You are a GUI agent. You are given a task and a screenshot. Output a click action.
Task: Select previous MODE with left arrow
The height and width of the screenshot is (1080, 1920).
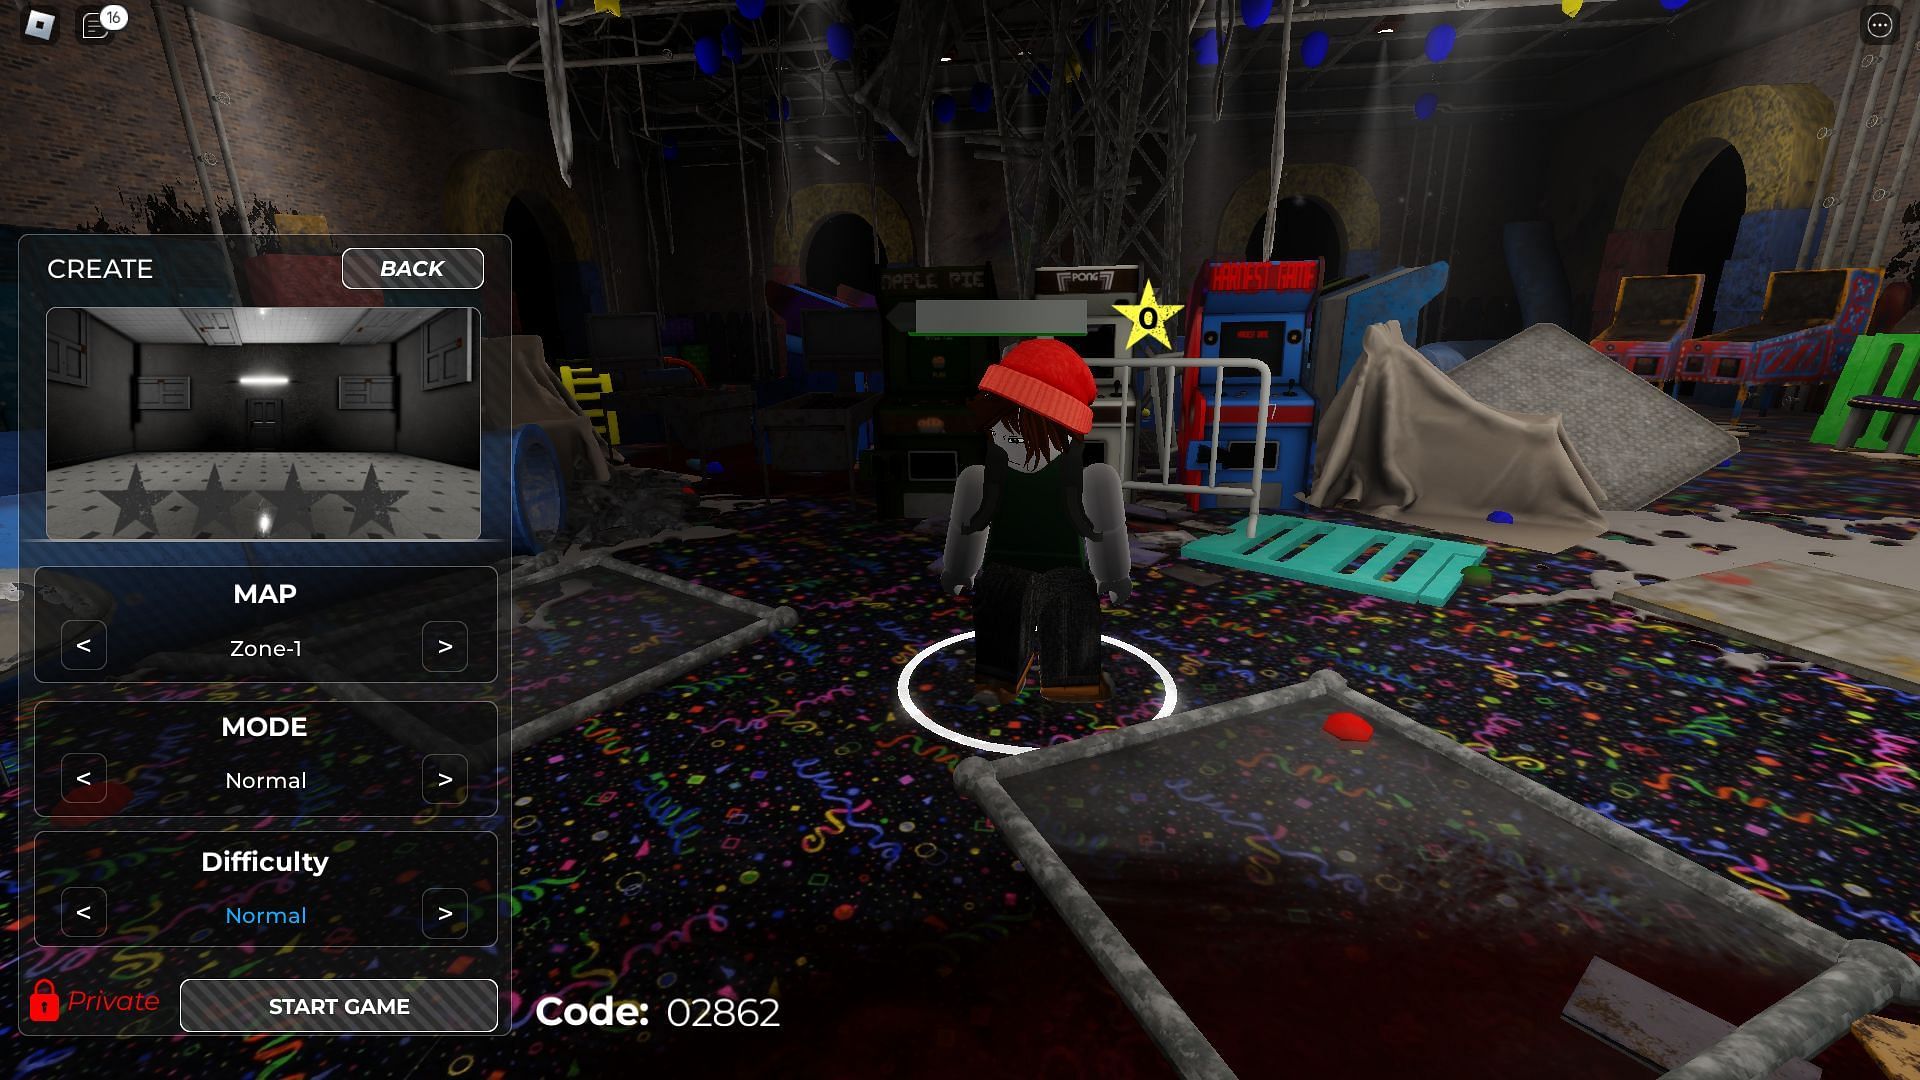tap(83, 778)
